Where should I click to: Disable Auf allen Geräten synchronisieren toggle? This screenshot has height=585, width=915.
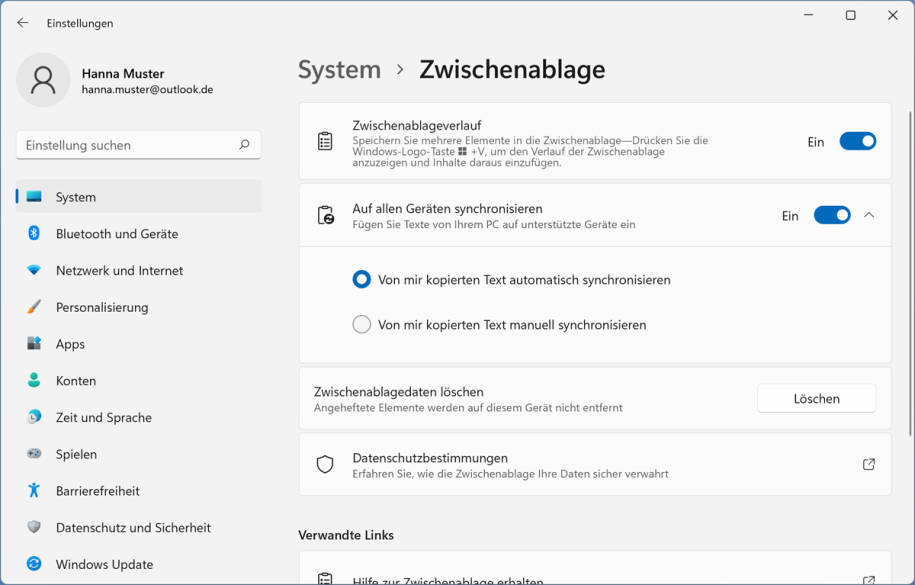(831, 215)
